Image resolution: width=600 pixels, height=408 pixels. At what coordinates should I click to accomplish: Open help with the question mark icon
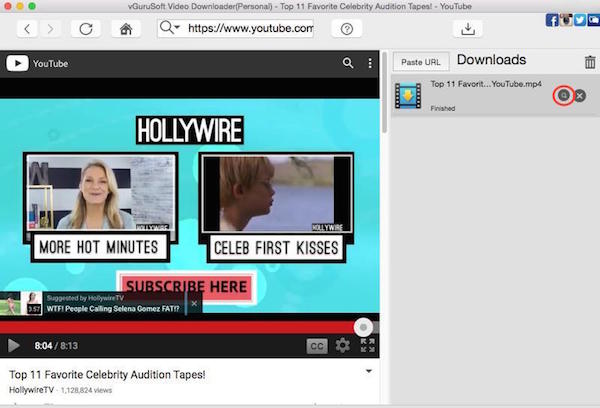click(x=347, y=29)
